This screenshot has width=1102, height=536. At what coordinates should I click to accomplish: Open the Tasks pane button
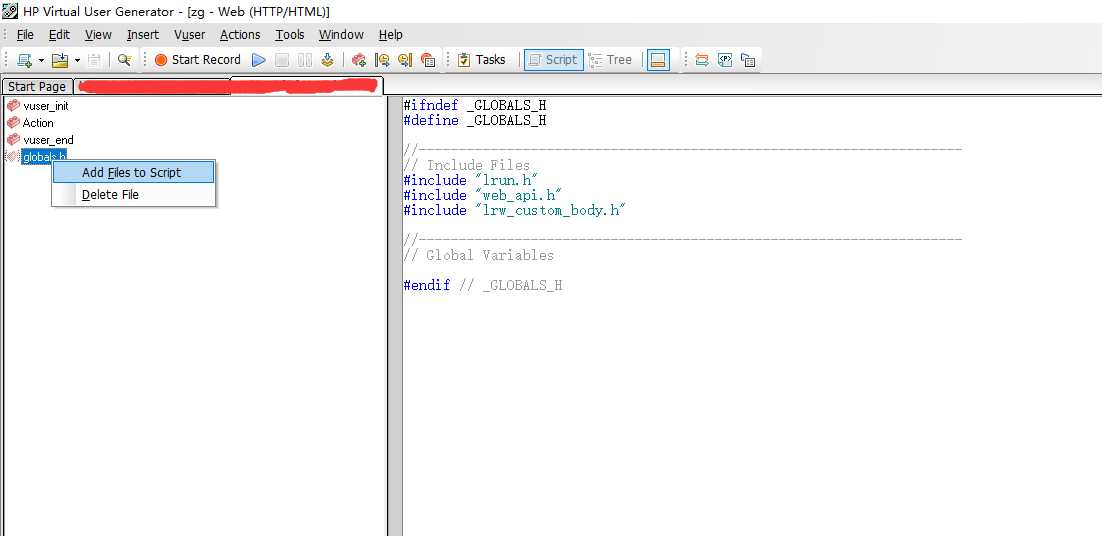481,60
